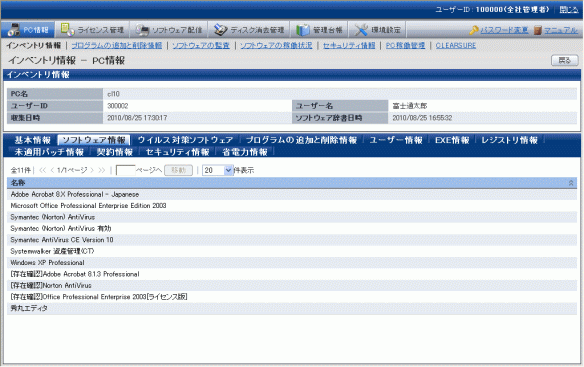Select [存在確認]Office Professional Enterprise 2003 row

pos(292,297)
